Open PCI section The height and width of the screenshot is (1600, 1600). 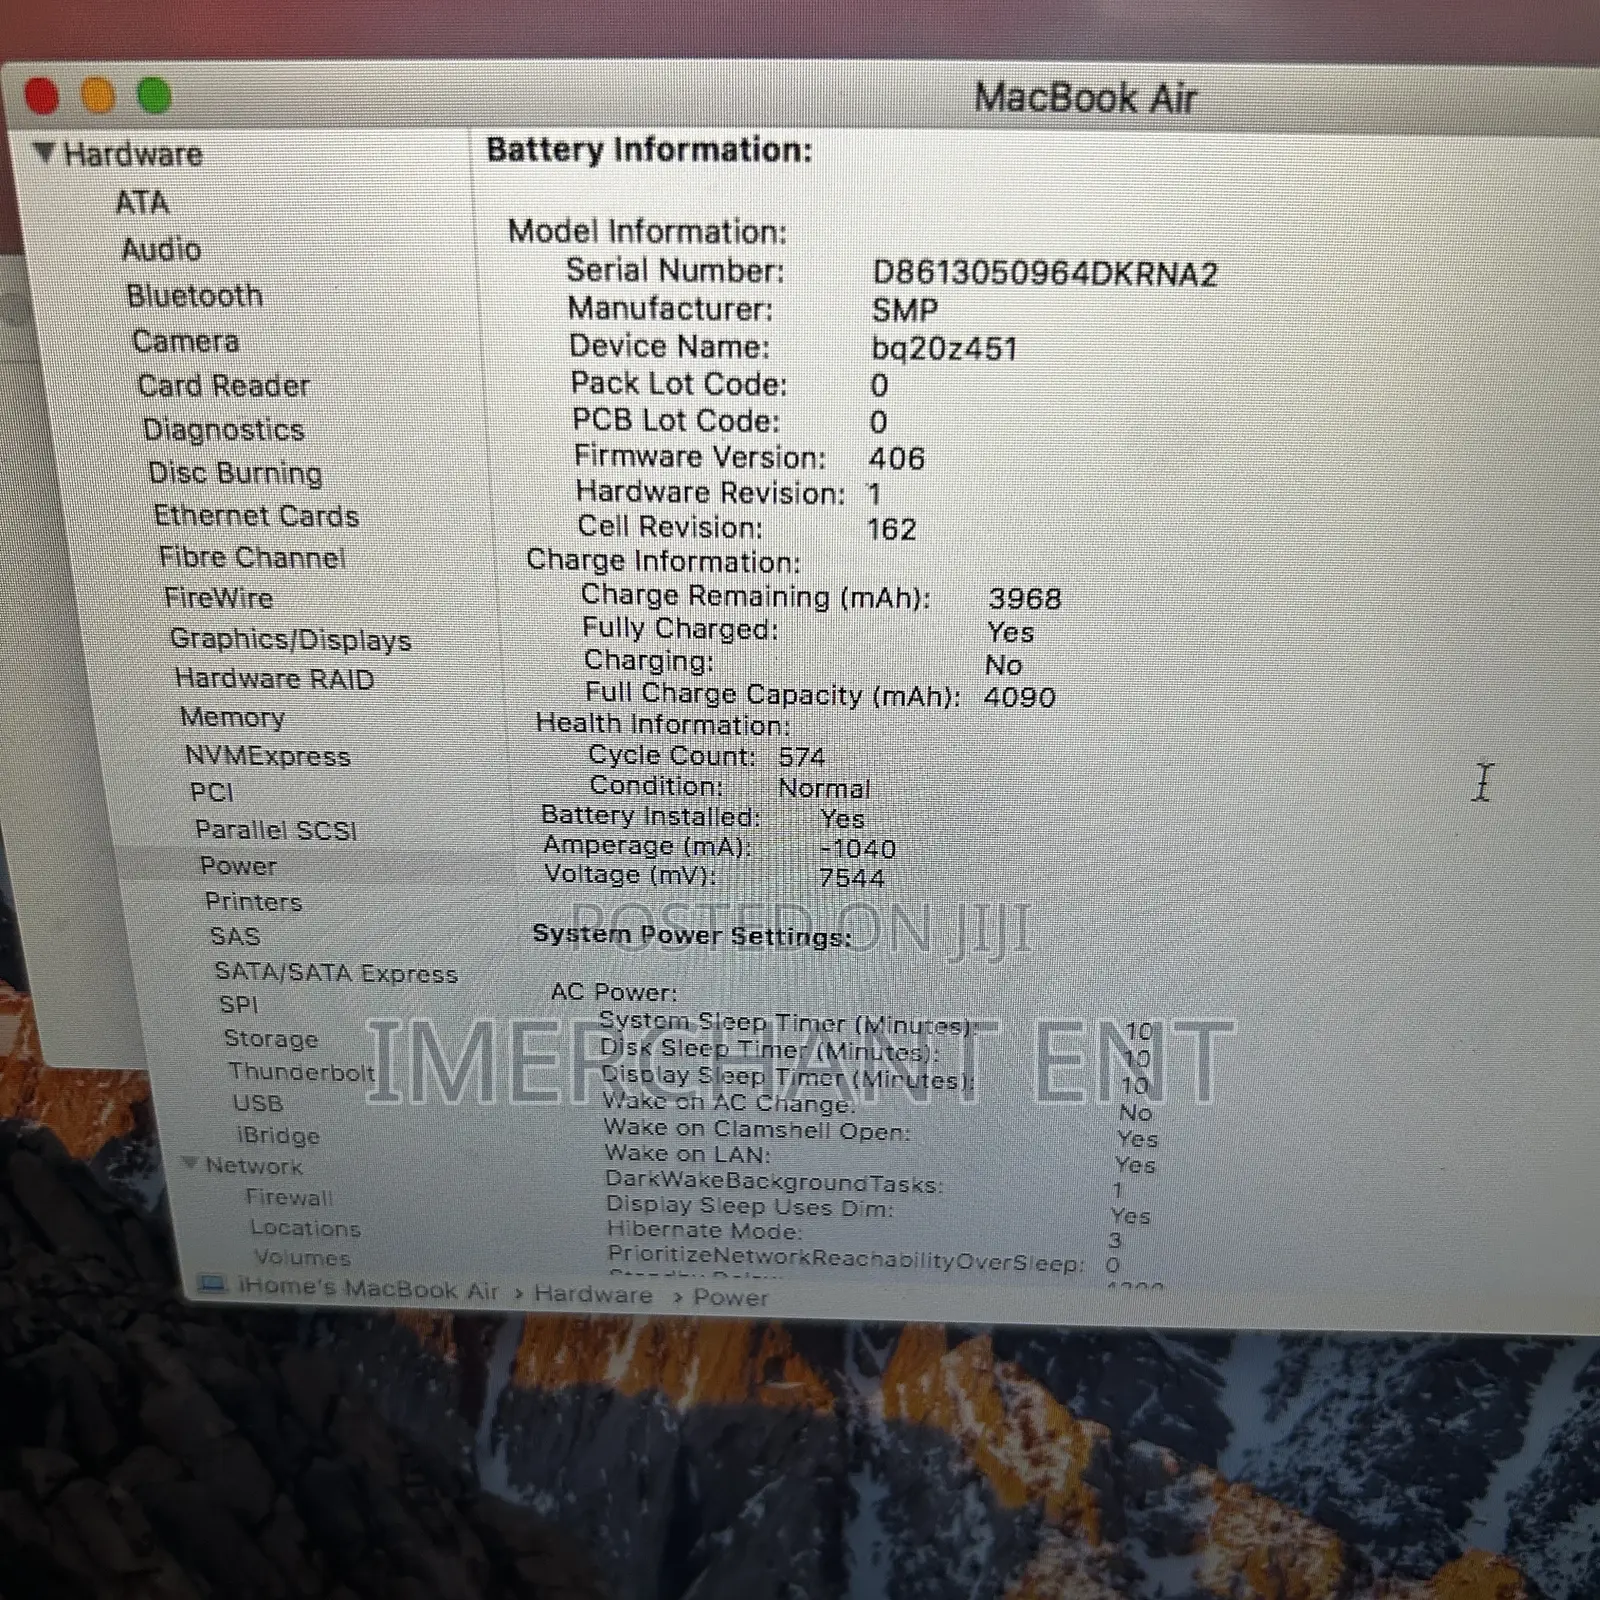click(212, 793)
